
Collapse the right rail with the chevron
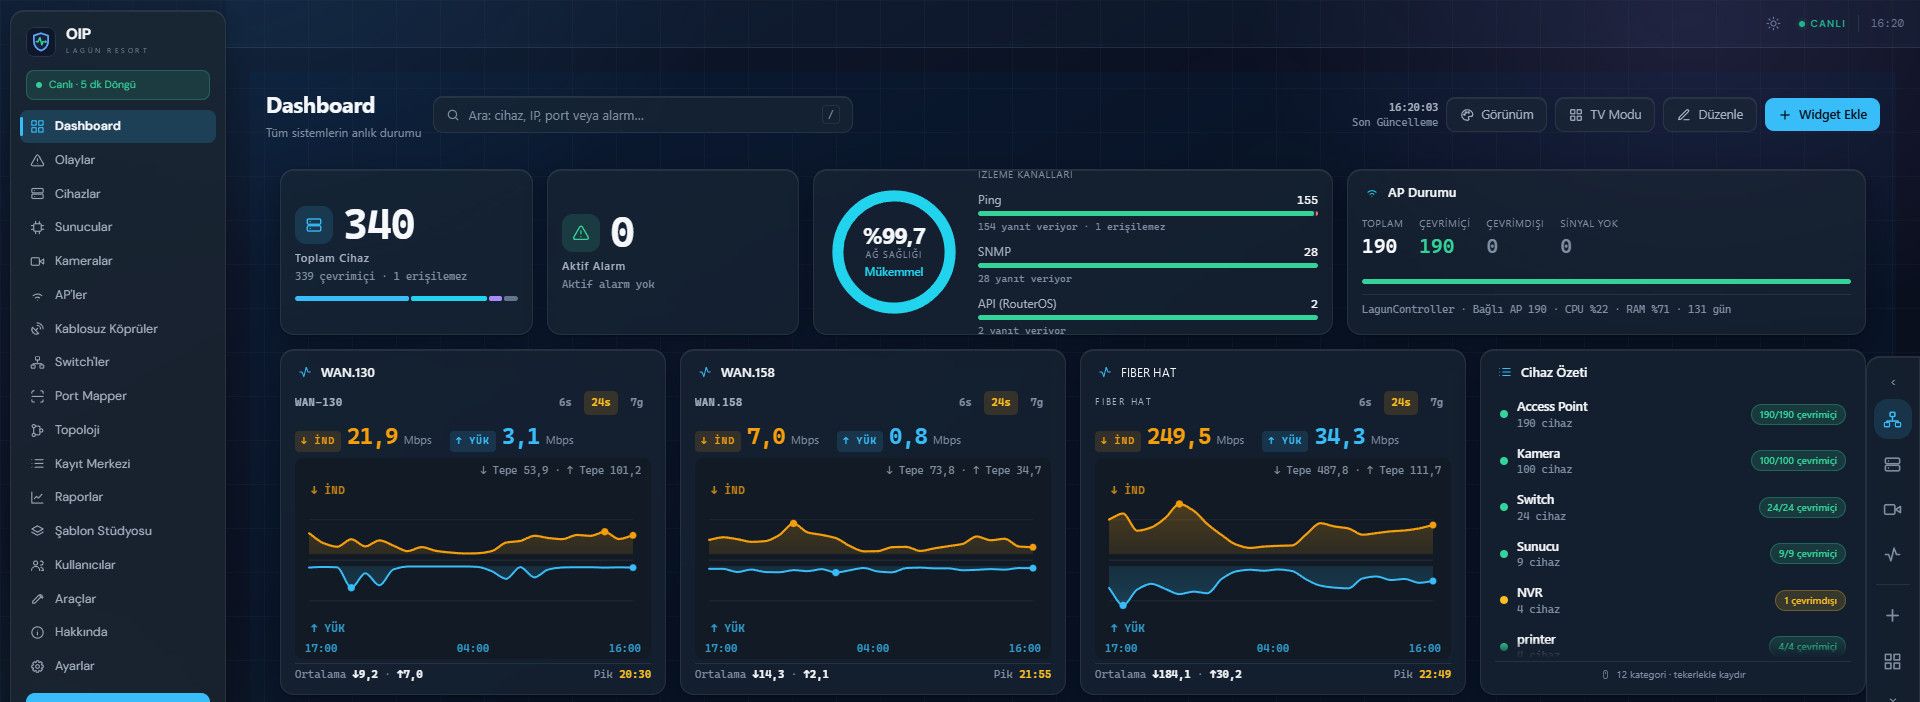click(1892, 382)
